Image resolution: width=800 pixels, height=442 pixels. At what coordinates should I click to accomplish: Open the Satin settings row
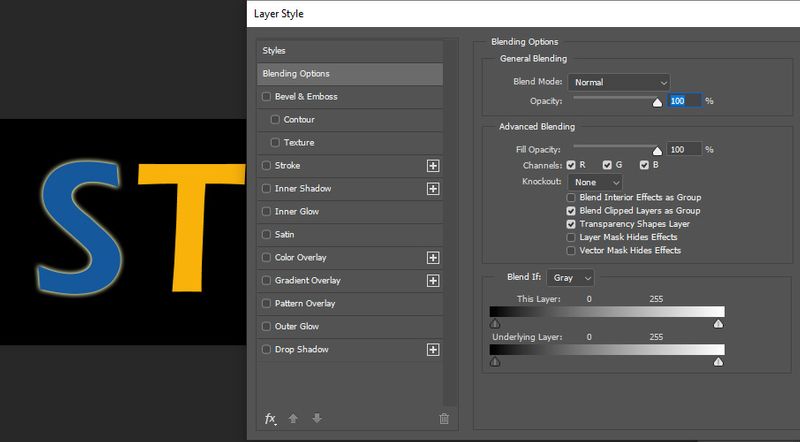(x=350, y=234)
